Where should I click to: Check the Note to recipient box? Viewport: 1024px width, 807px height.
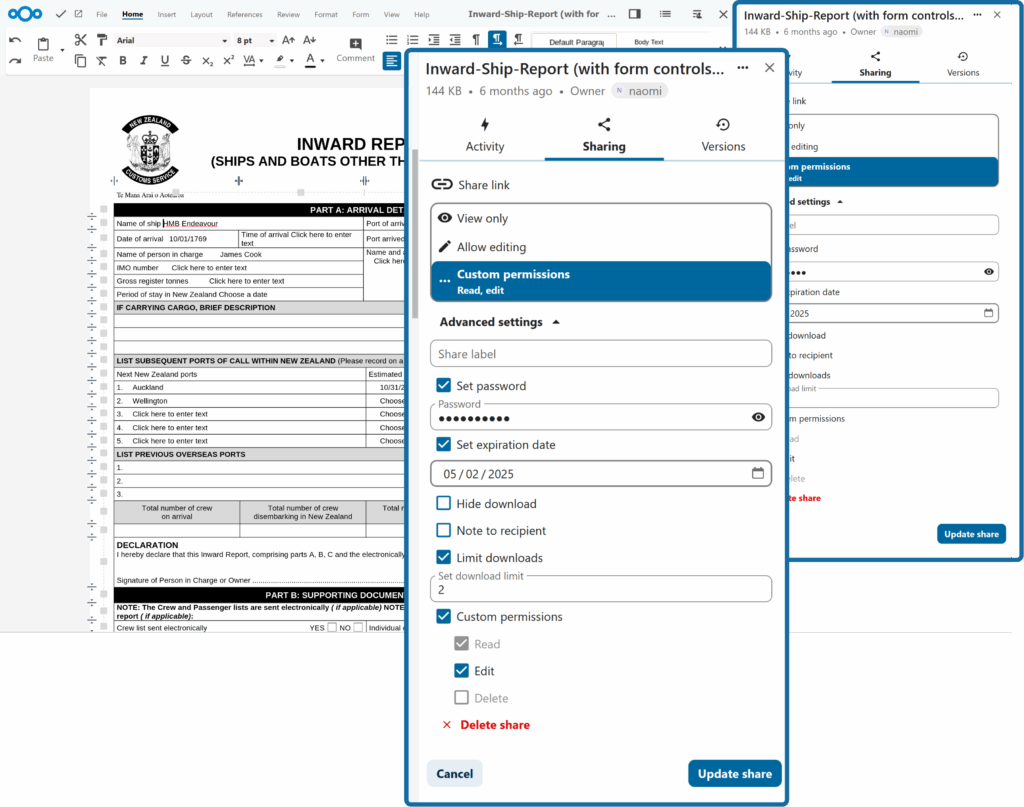444,531
